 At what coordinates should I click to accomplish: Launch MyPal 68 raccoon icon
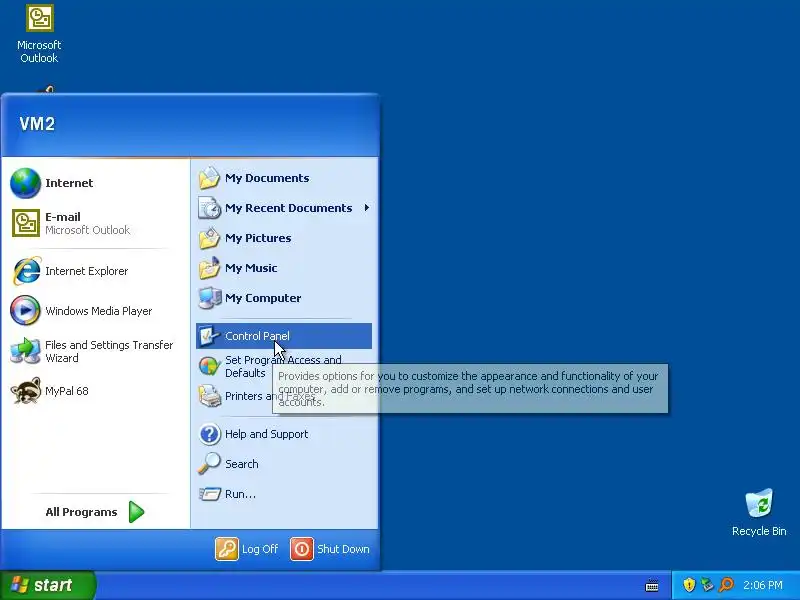(26, 391)
